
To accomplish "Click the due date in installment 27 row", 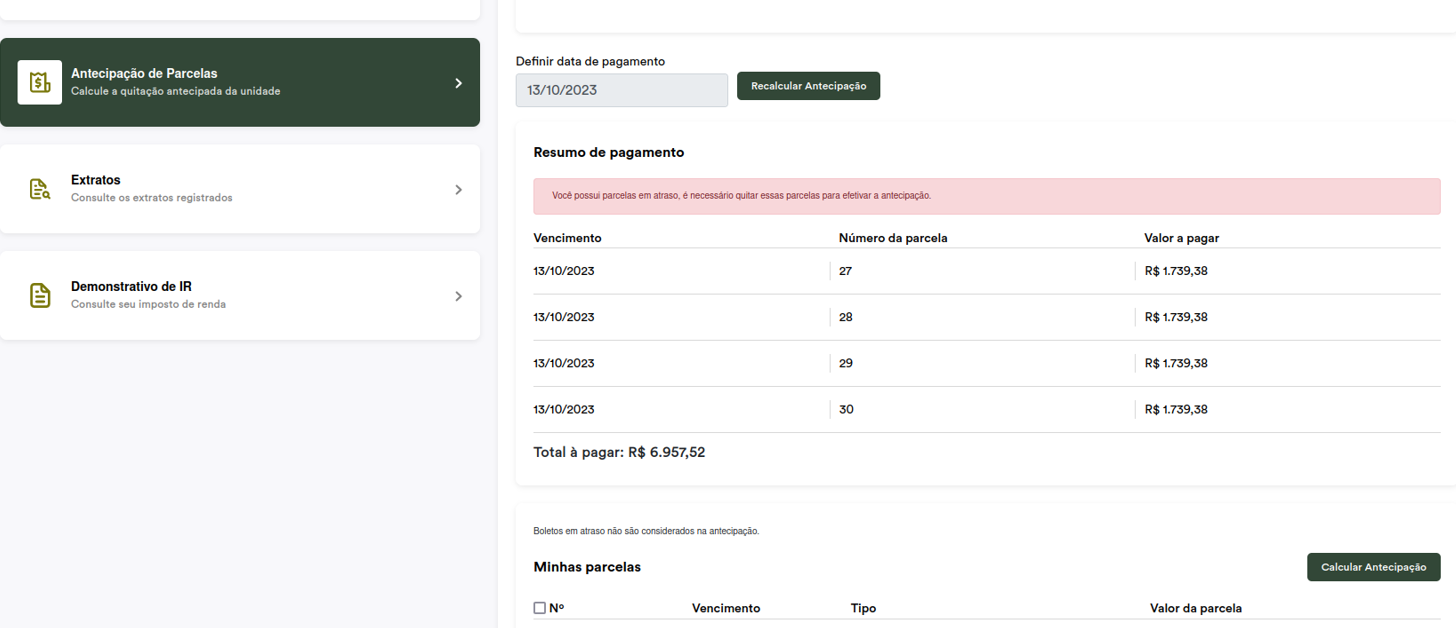I will click(564, 271).
